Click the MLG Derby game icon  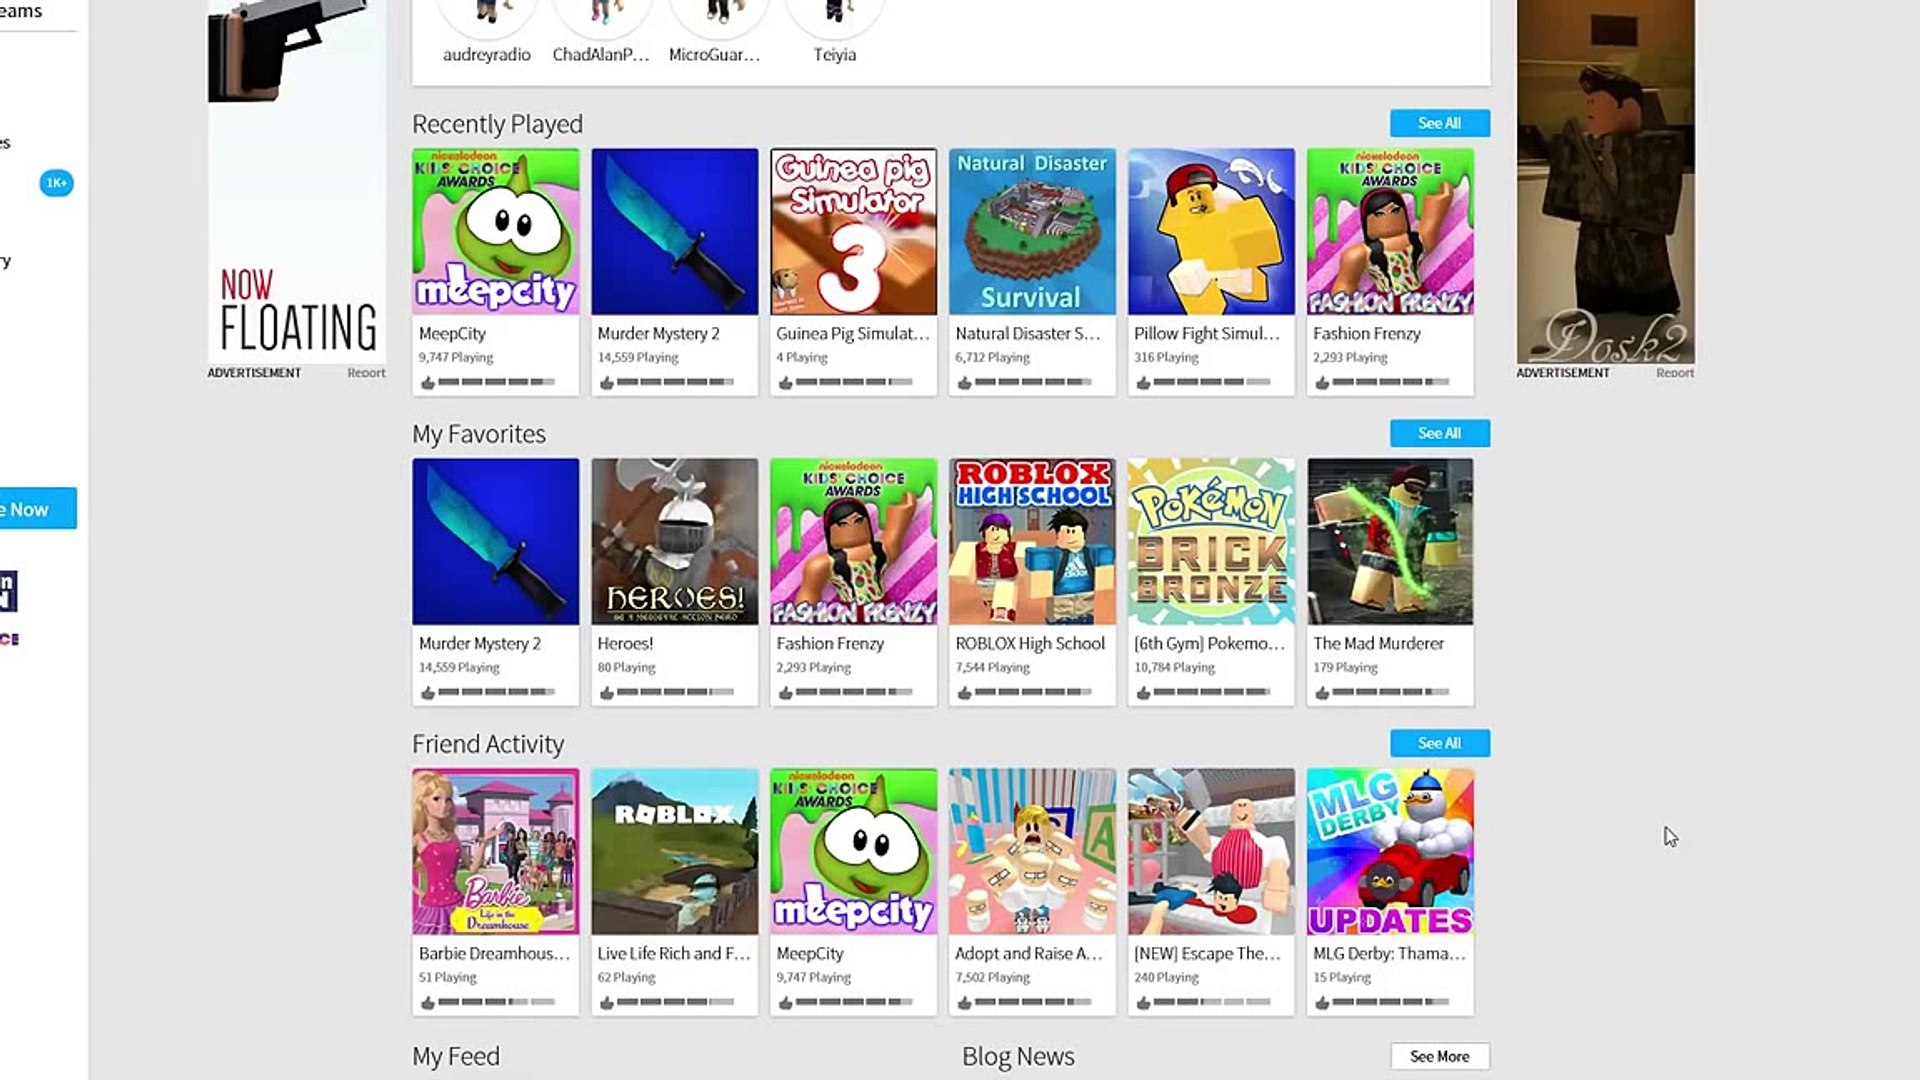[1390, 852]
